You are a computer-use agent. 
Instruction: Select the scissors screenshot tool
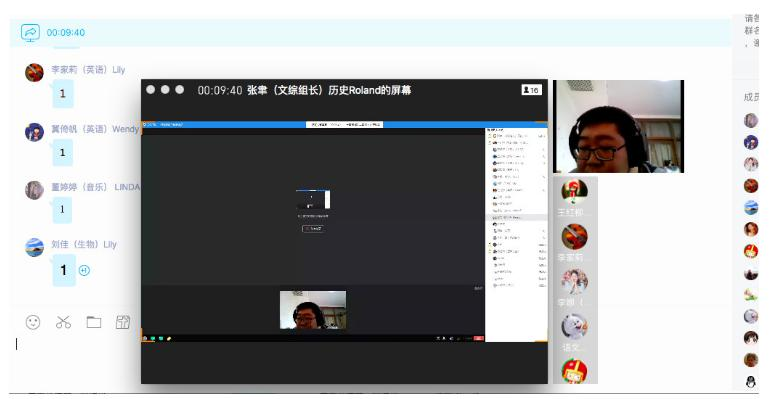click(x=63, y=322)
